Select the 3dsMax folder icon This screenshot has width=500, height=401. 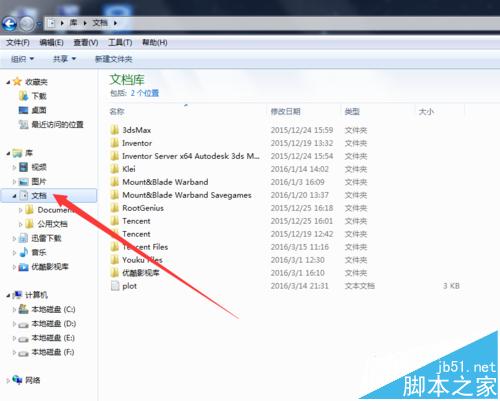[x=115, y=130]
